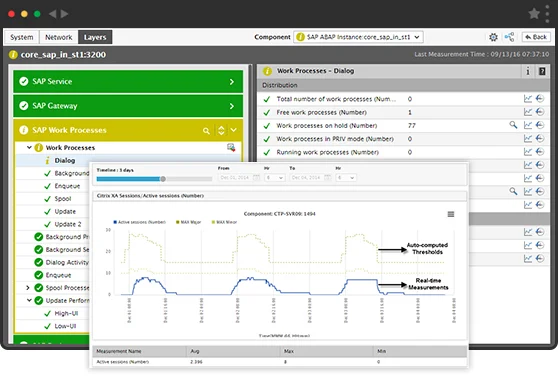558x382 pixels.
Task: Open the chart hamburger menu
Action: click(x=451, y=214)
